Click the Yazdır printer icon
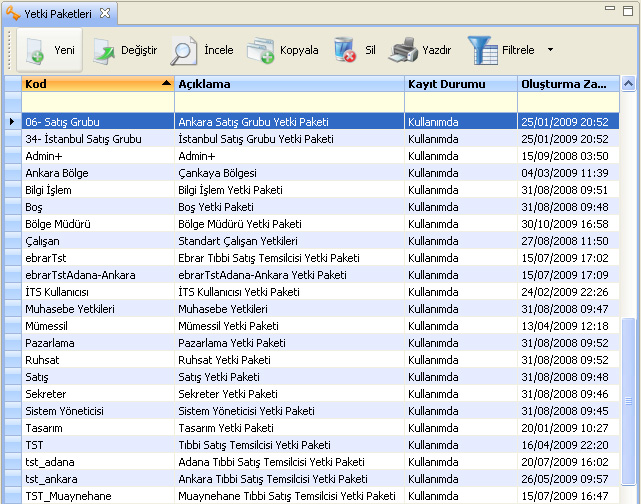The height and width of the screenshot is (504, 641). [x=403, y=50]
